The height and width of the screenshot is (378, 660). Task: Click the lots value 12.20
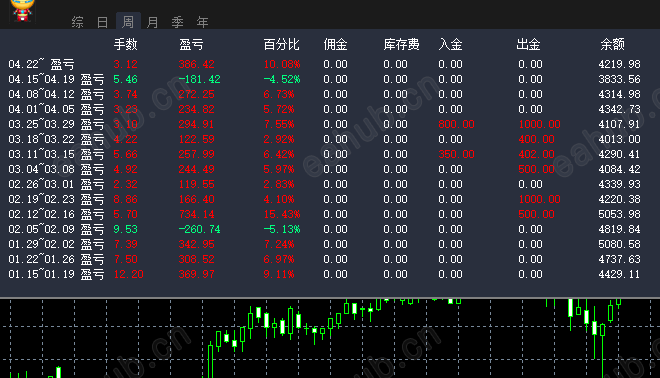coord(128,274)
